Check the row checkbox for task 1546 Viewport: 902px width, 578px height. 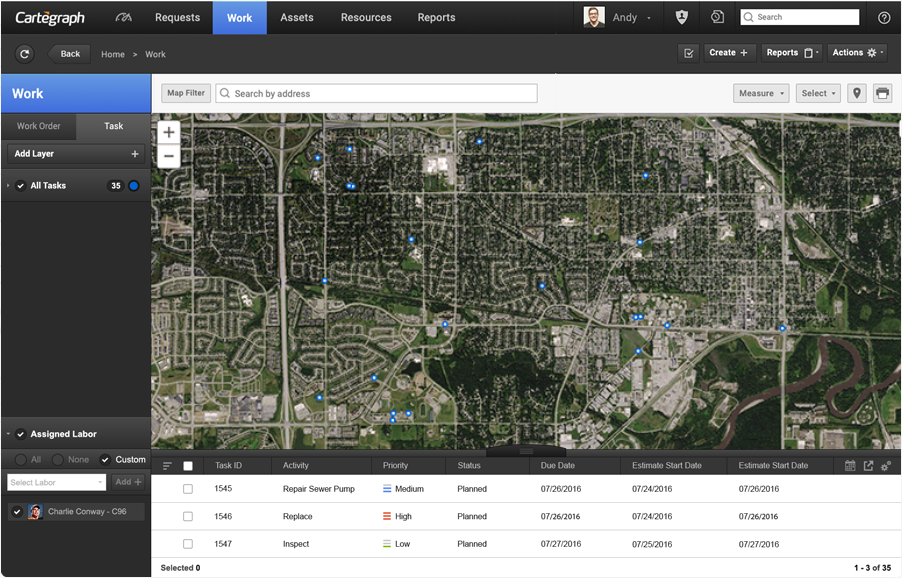pos(188,516)
